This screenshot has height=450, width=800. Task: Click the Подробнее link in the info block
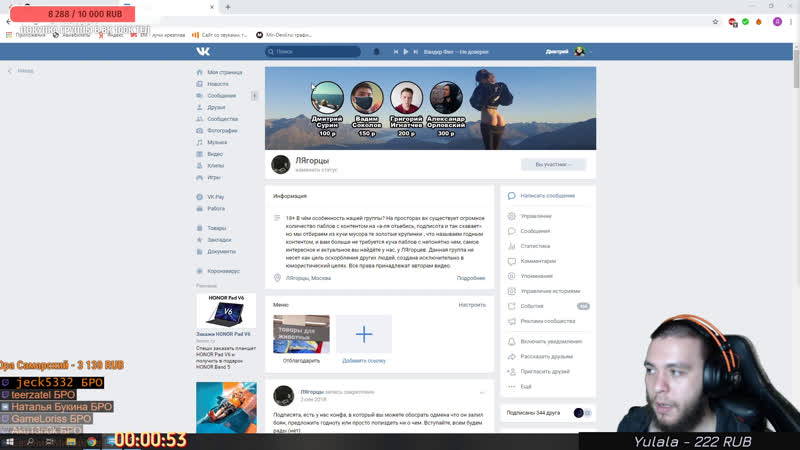pos(471,278)
